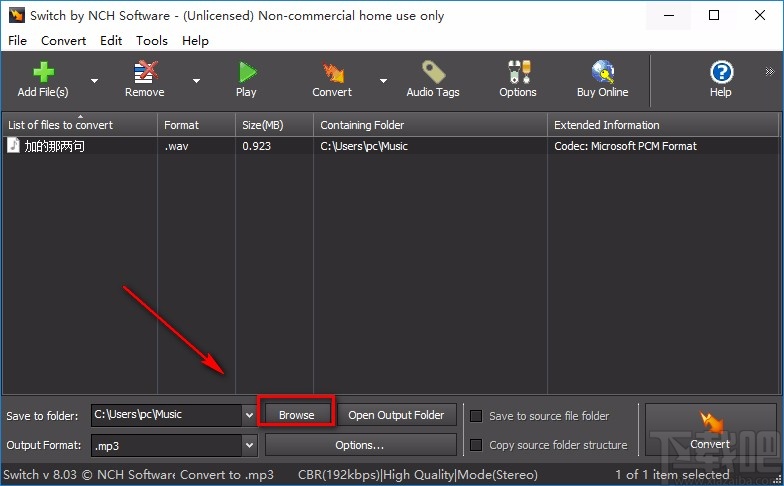Open the Tools menu
Image resolution: width=784 pixels, height=486 pixels.
point(152,40)
